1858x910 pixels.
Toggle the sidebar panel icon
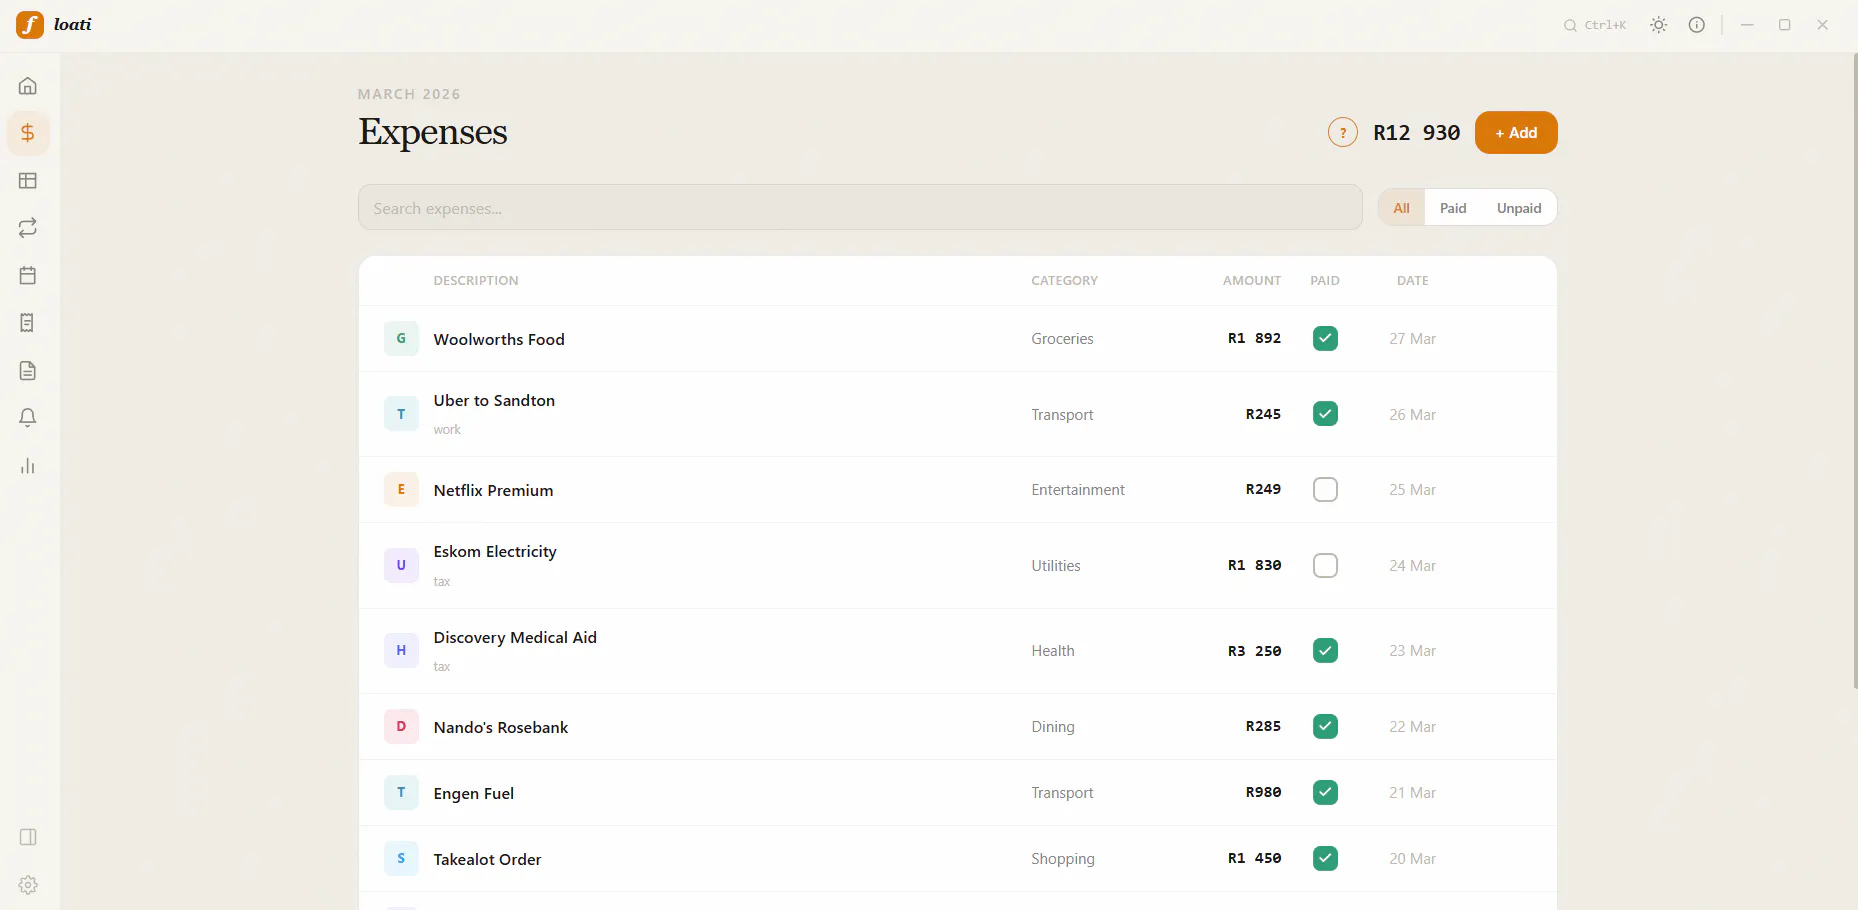click(x=28, y=837)
